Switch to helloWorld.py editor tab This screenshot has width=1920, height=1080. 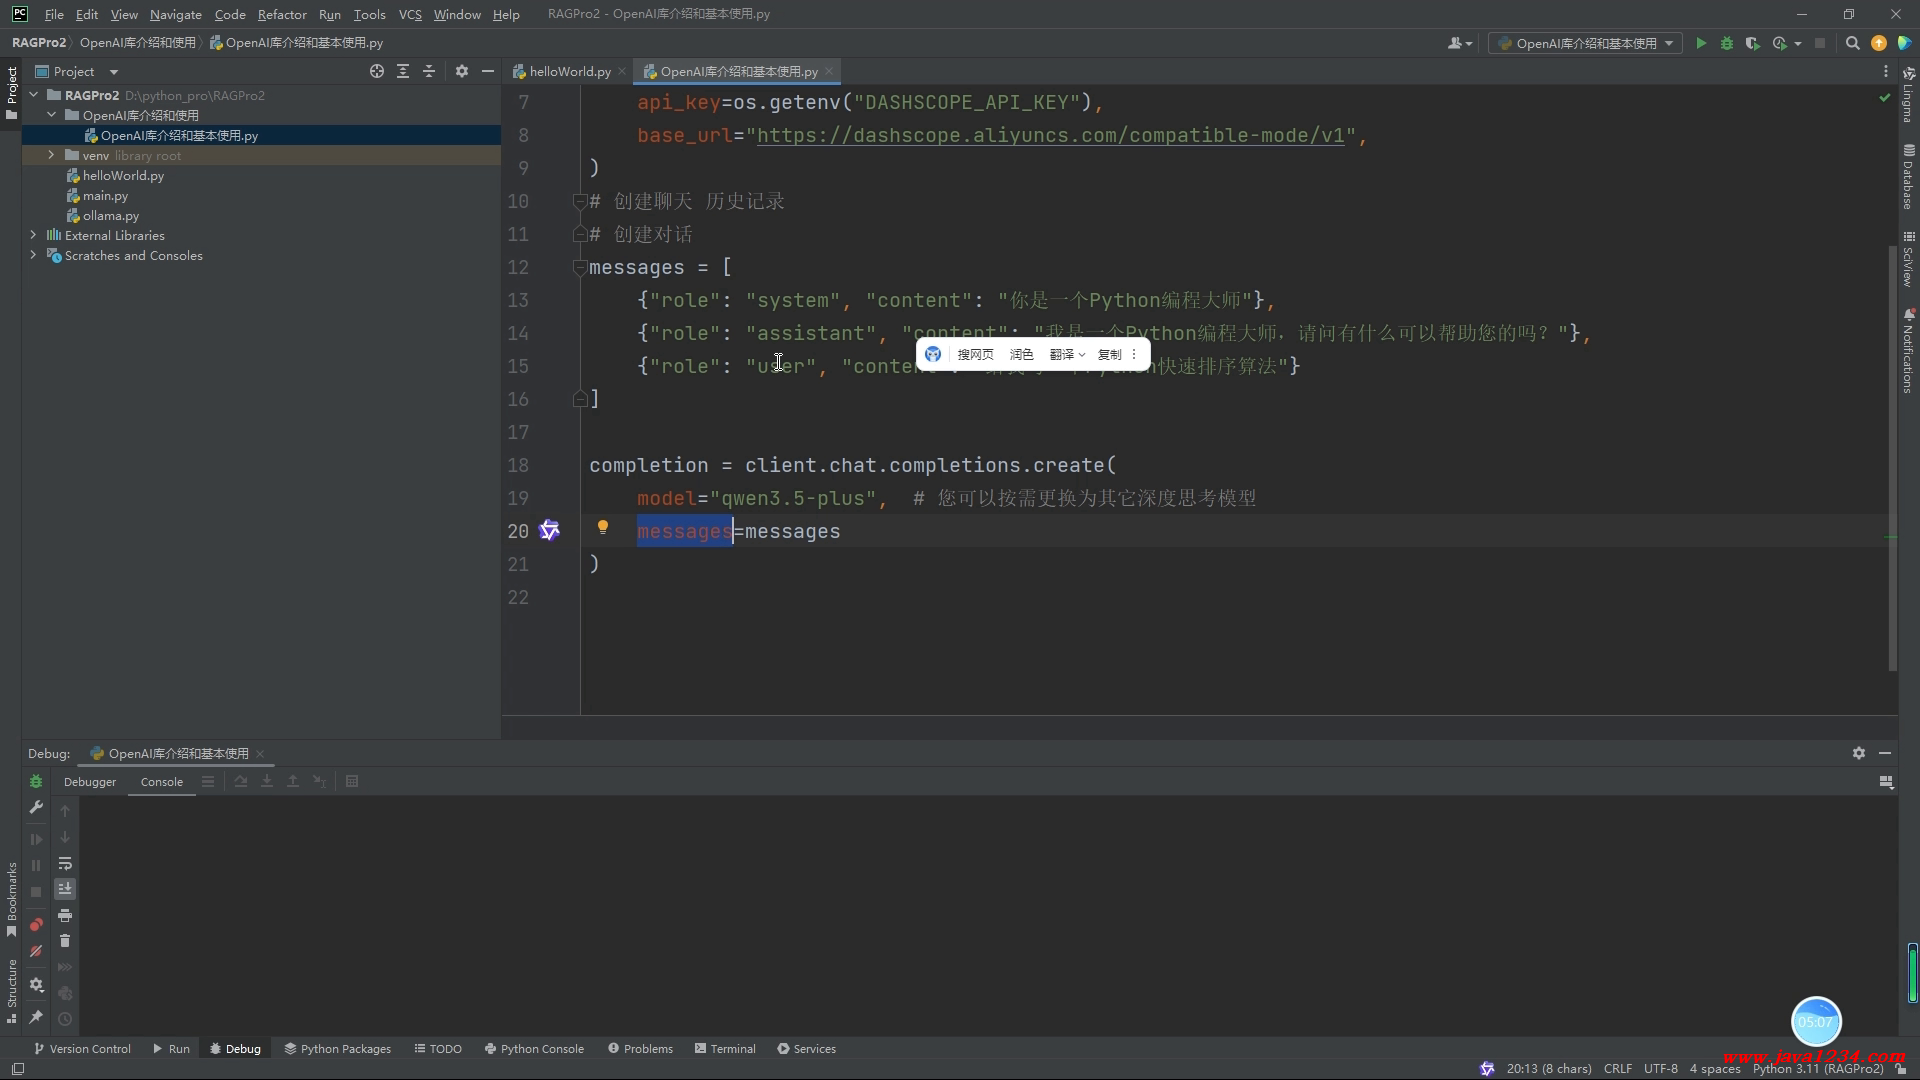pos(569,71)
